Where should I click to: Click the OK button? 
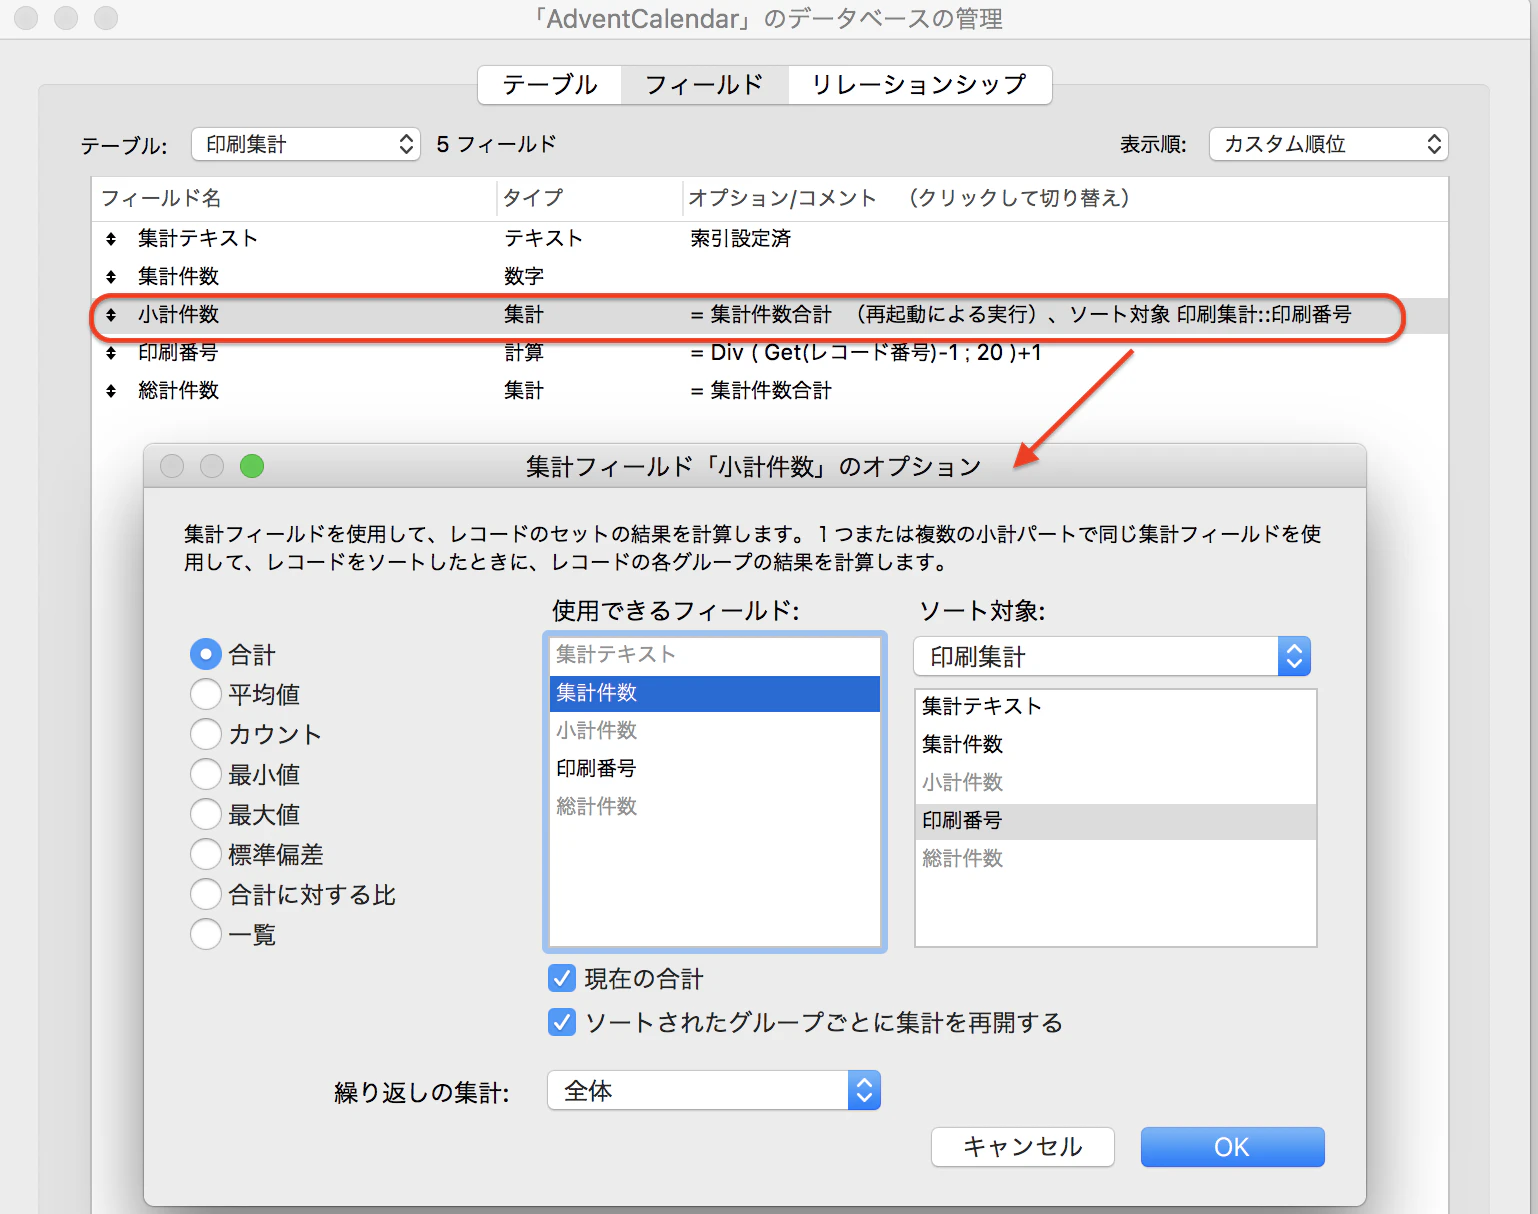(x=1232, y=1147)
